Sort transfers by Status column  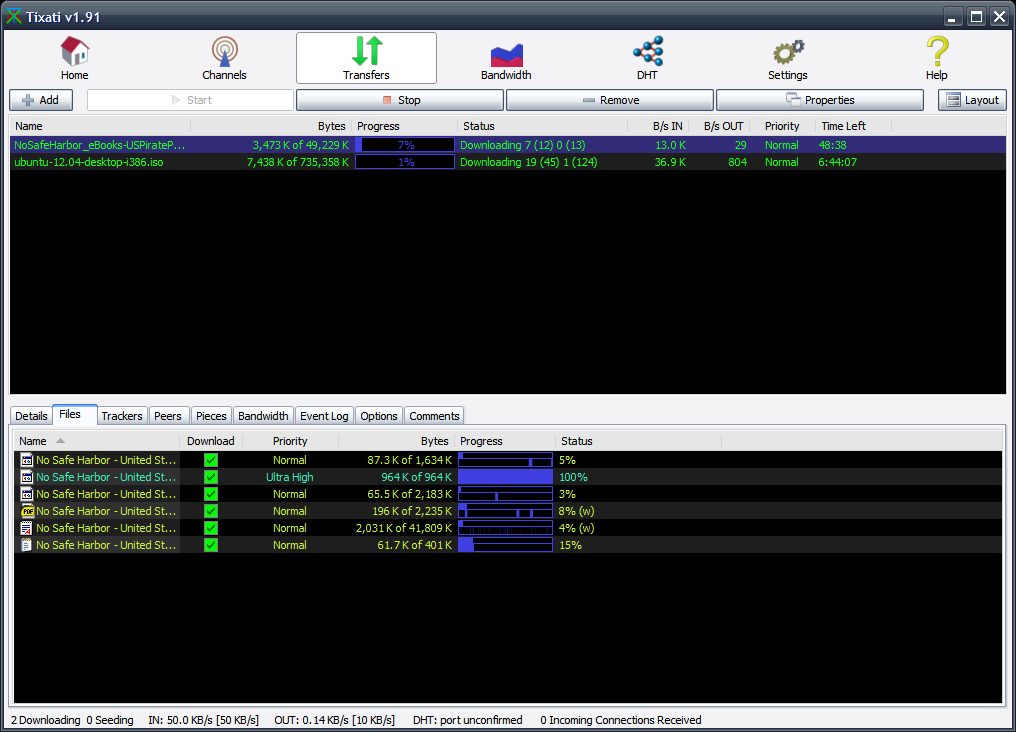(x=543, y=126)
